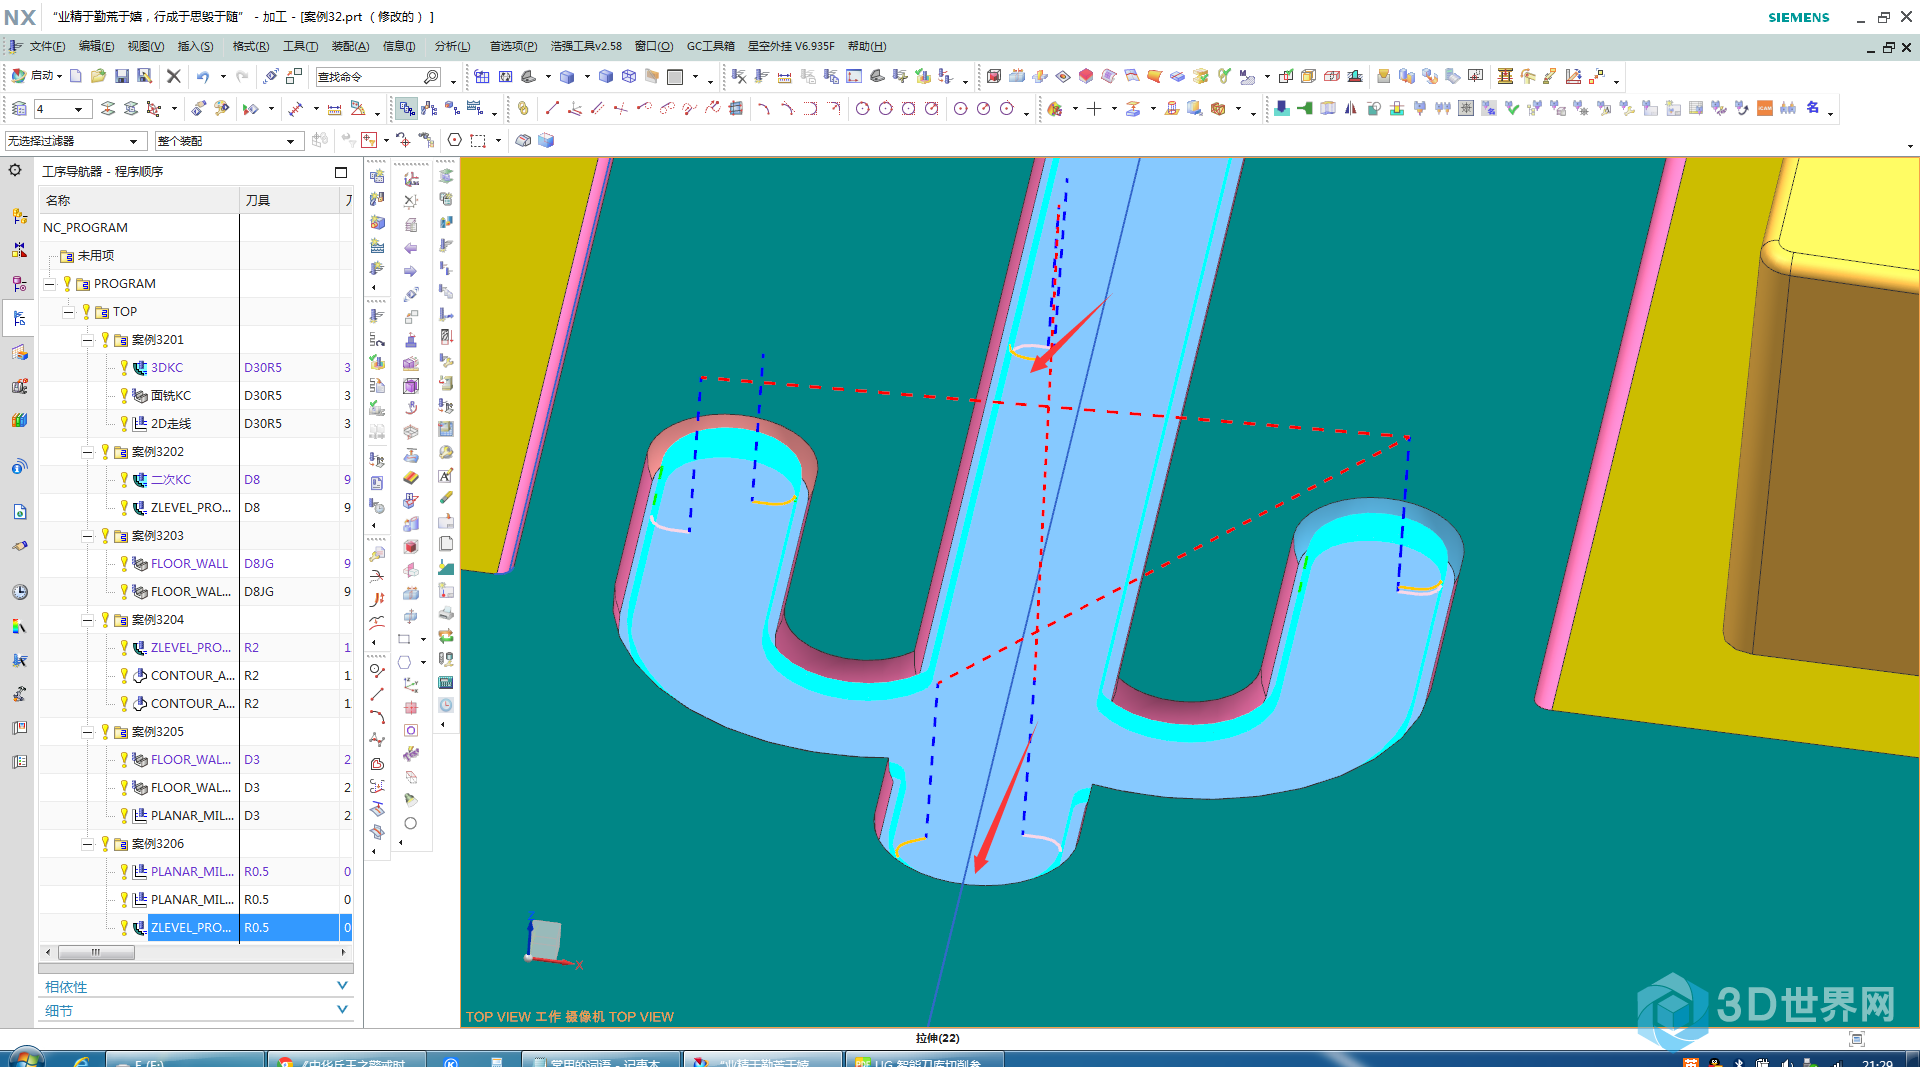Toggle lightbulb next to 案例3206 group
This screenshot has height=1067, width=1920.
(x=105, y=843)
